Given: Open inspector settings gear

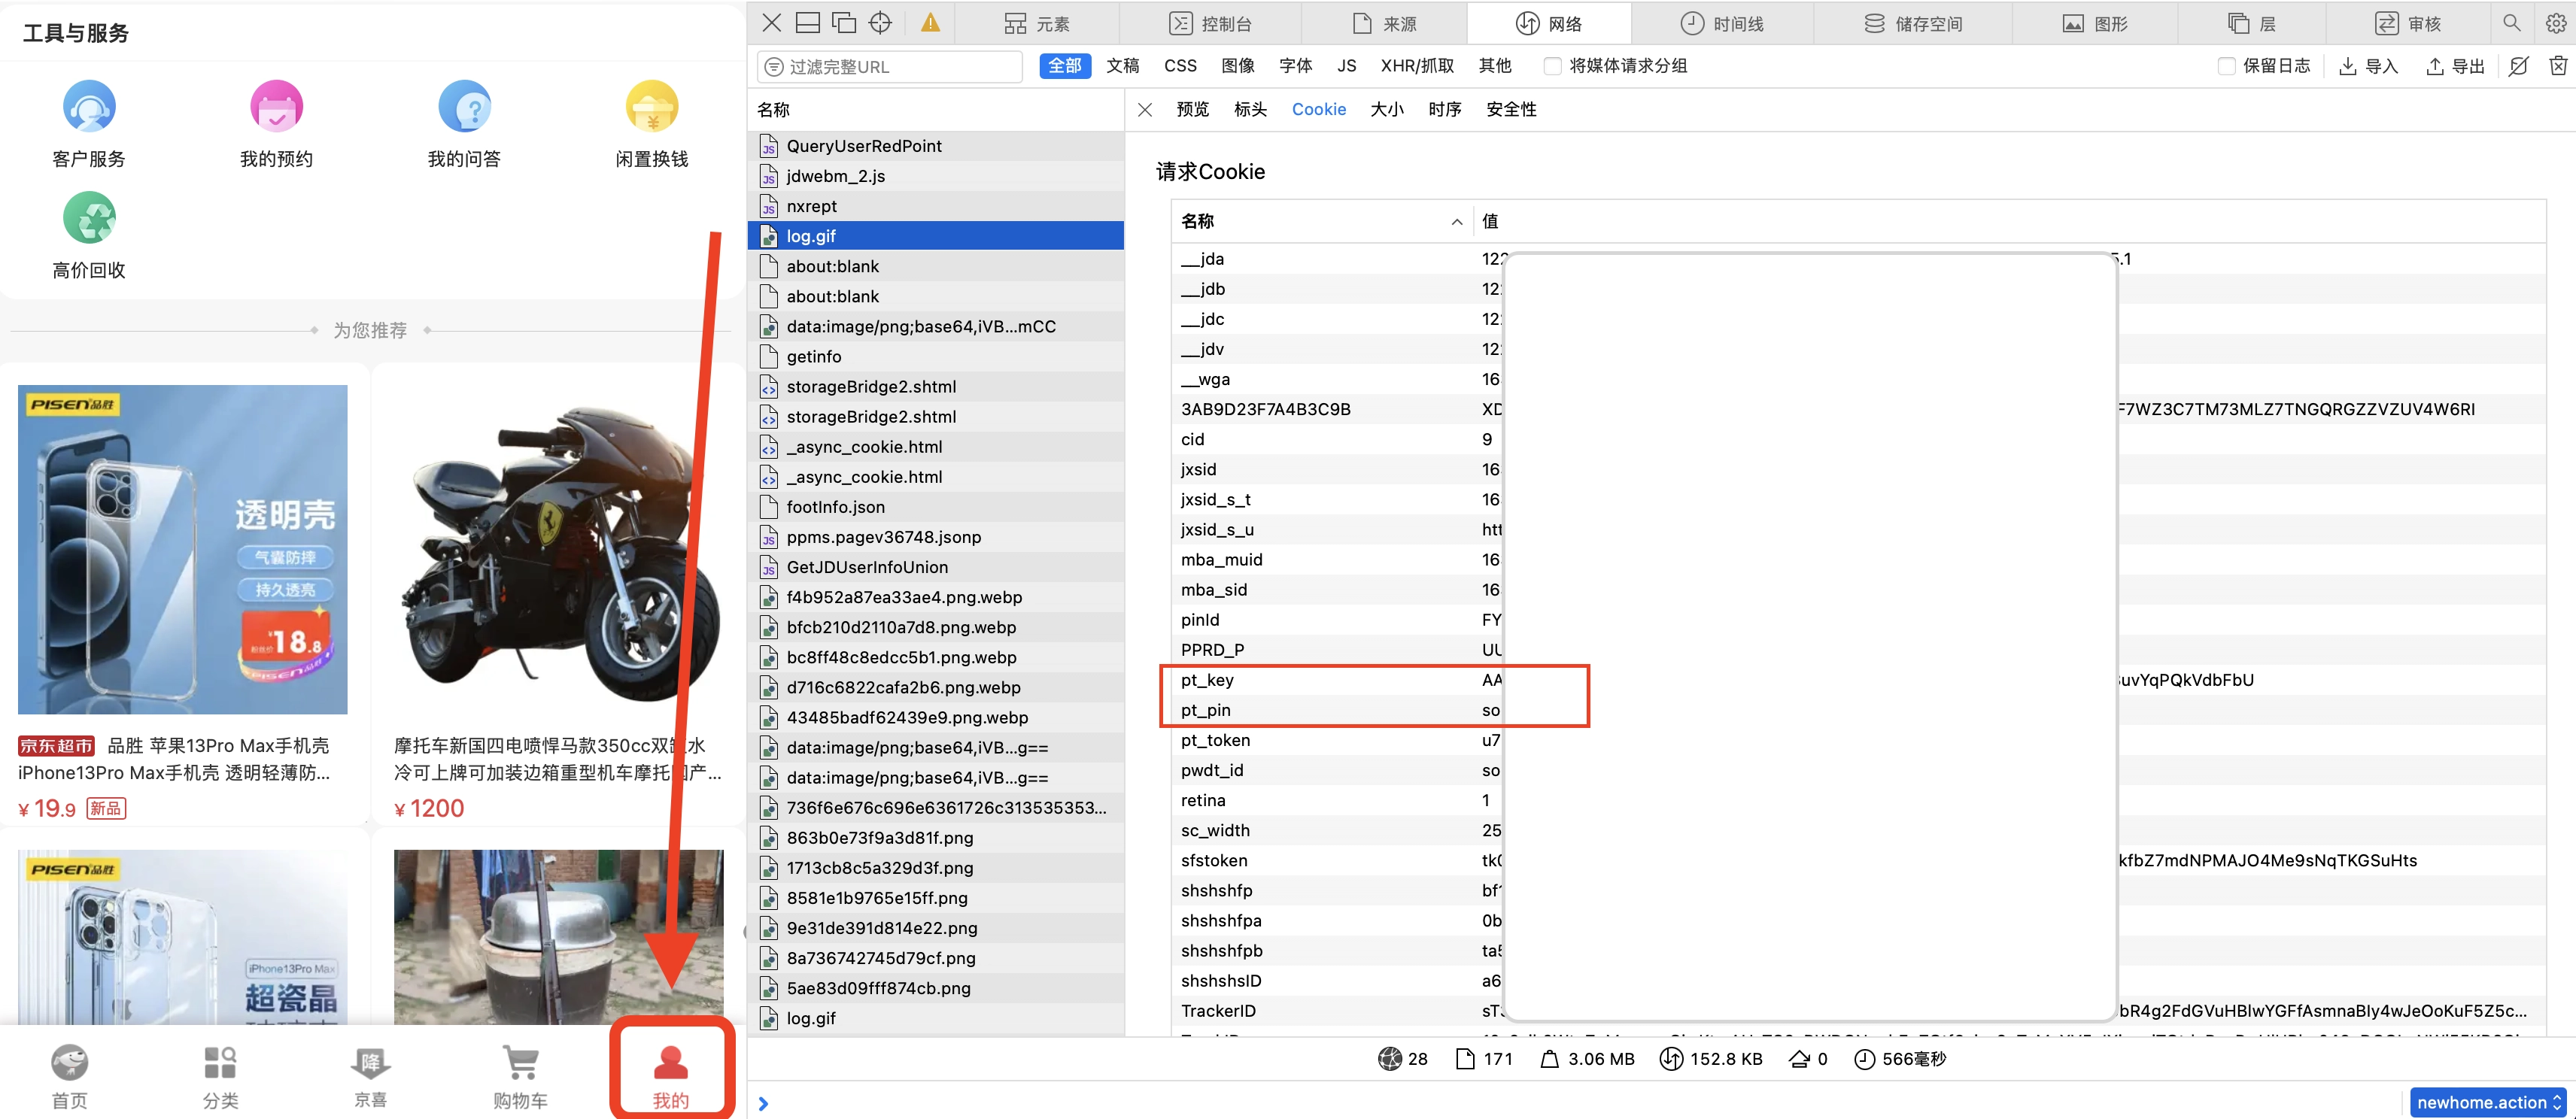Looking at the screenshot, I should (x=2555, y=23).
